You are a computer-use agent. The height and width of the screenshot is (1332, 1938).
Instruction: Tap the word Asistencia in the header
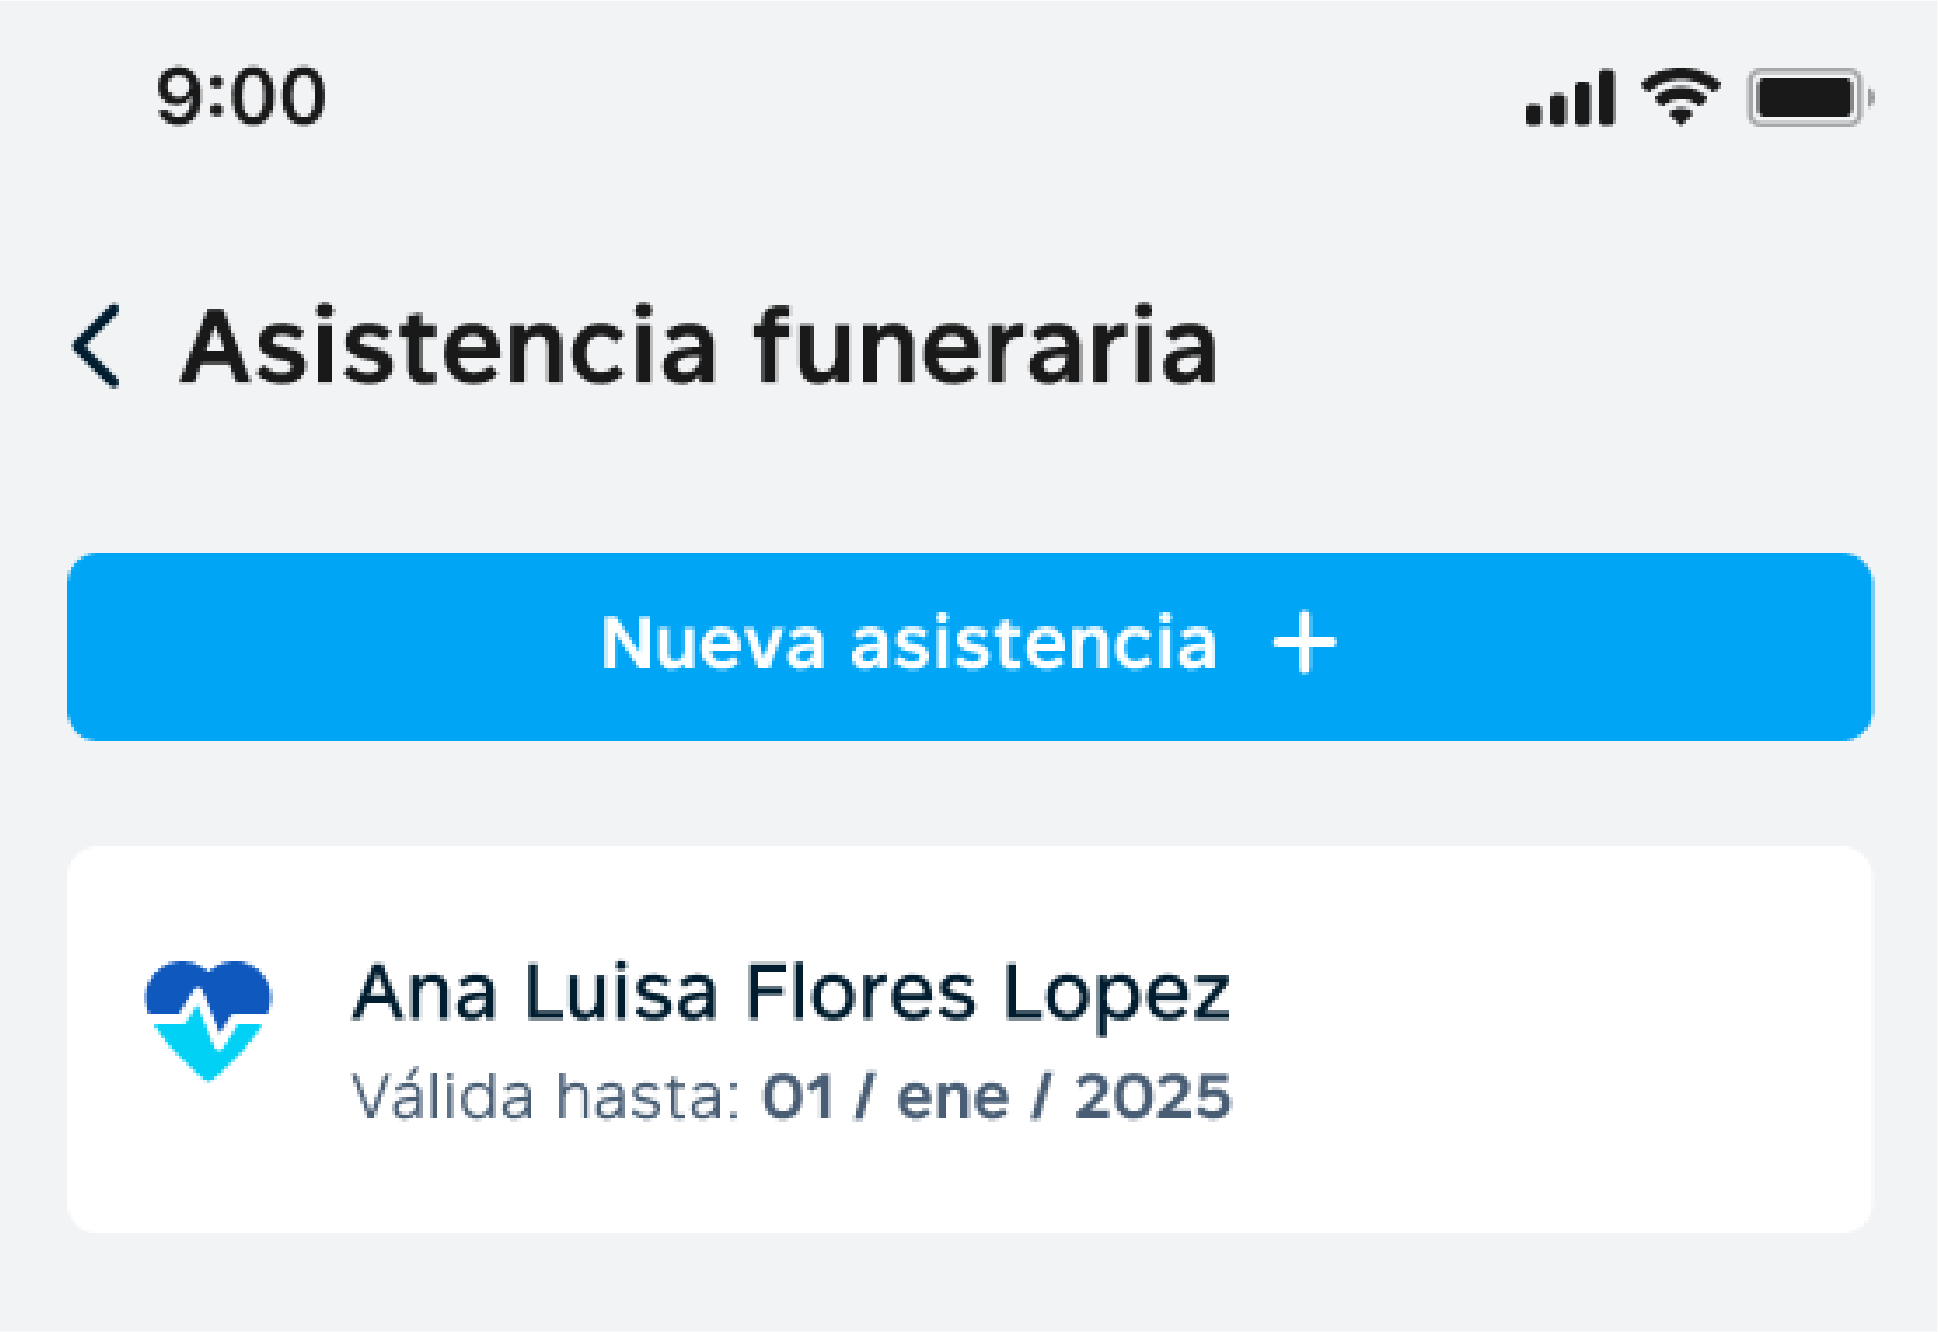(449, 347)
